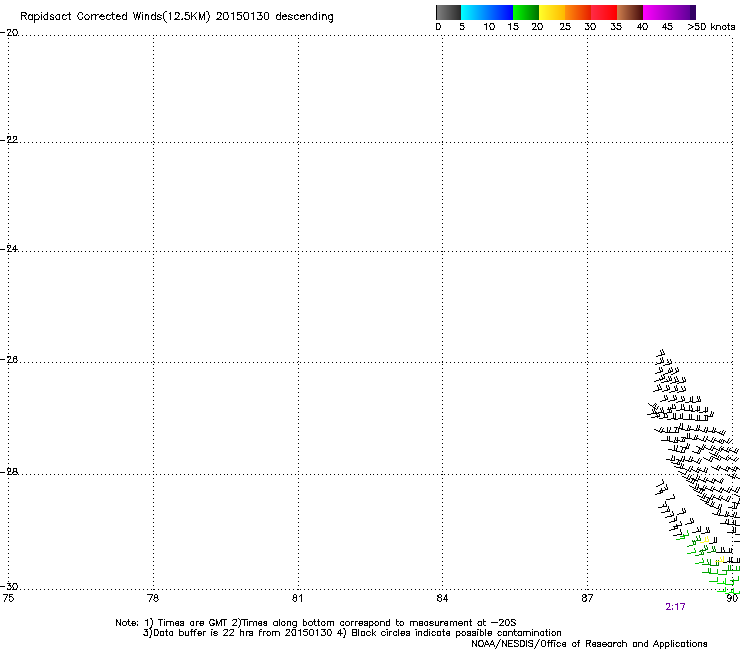This screenshot has width=740, height=650.
Task: Click the 'NOAA/NESDIS/Office of Research and Applications' credit
Action: click(589, 644)
